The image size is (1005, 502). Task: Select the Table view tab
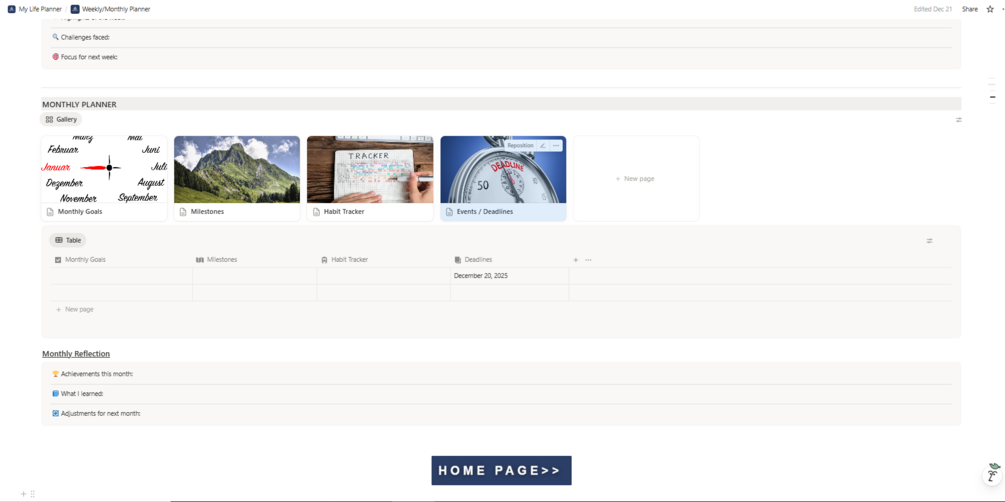click(x=67, y=240)
